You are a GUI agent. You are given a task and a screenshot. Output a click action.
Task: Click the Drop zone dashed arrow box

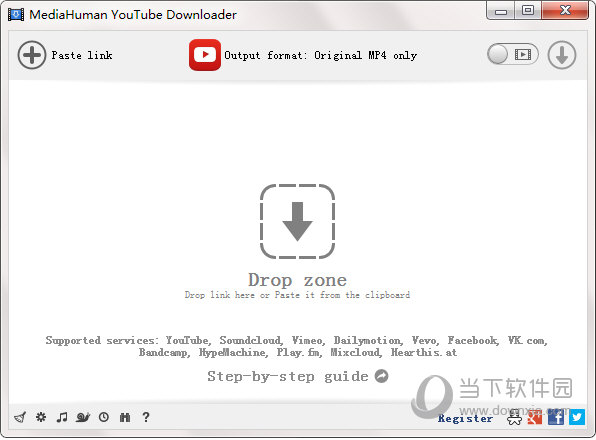297,222
